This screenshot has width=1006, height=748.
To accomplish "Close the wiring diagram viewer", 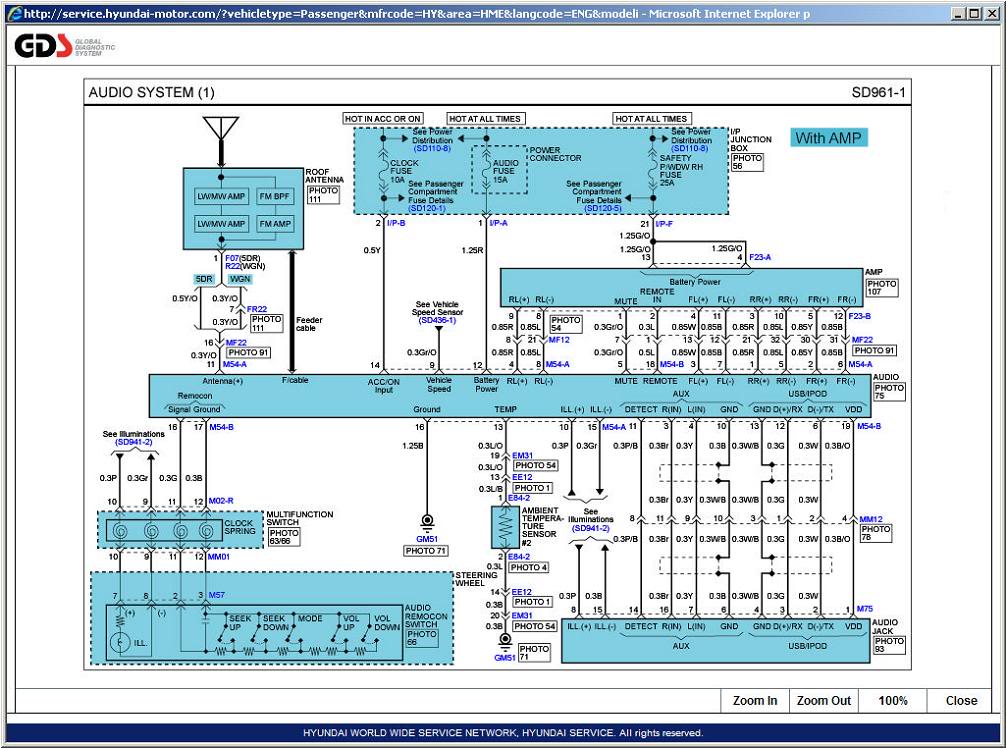I will click(961, 701).
